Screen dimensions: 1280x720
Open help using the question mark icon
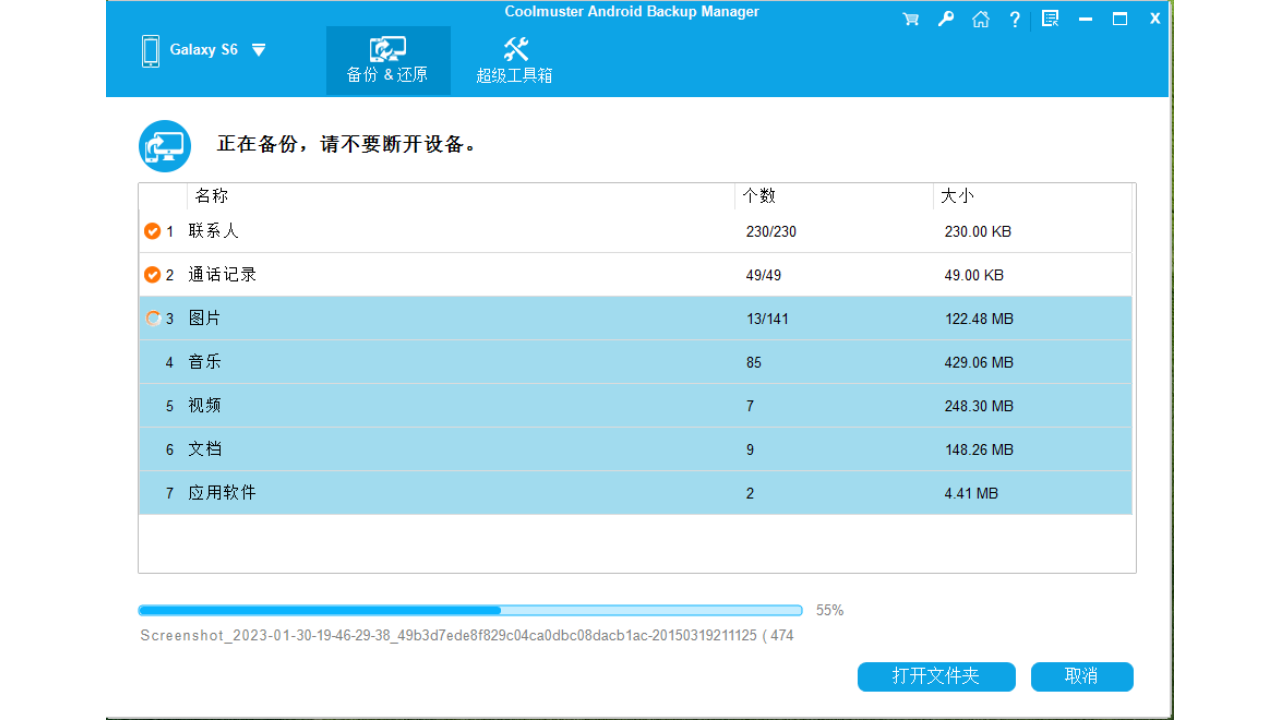click(x=1014, y=18)
